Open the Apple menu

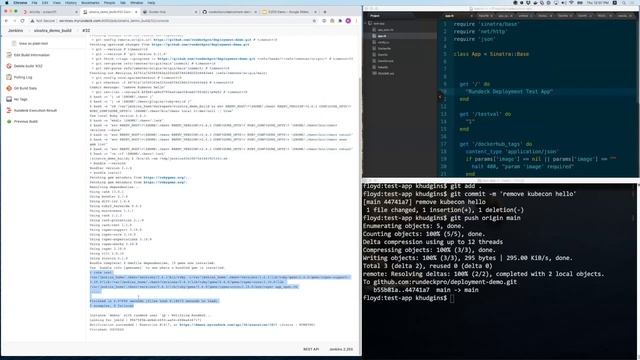pyautogui.click(x=7, y=2)
